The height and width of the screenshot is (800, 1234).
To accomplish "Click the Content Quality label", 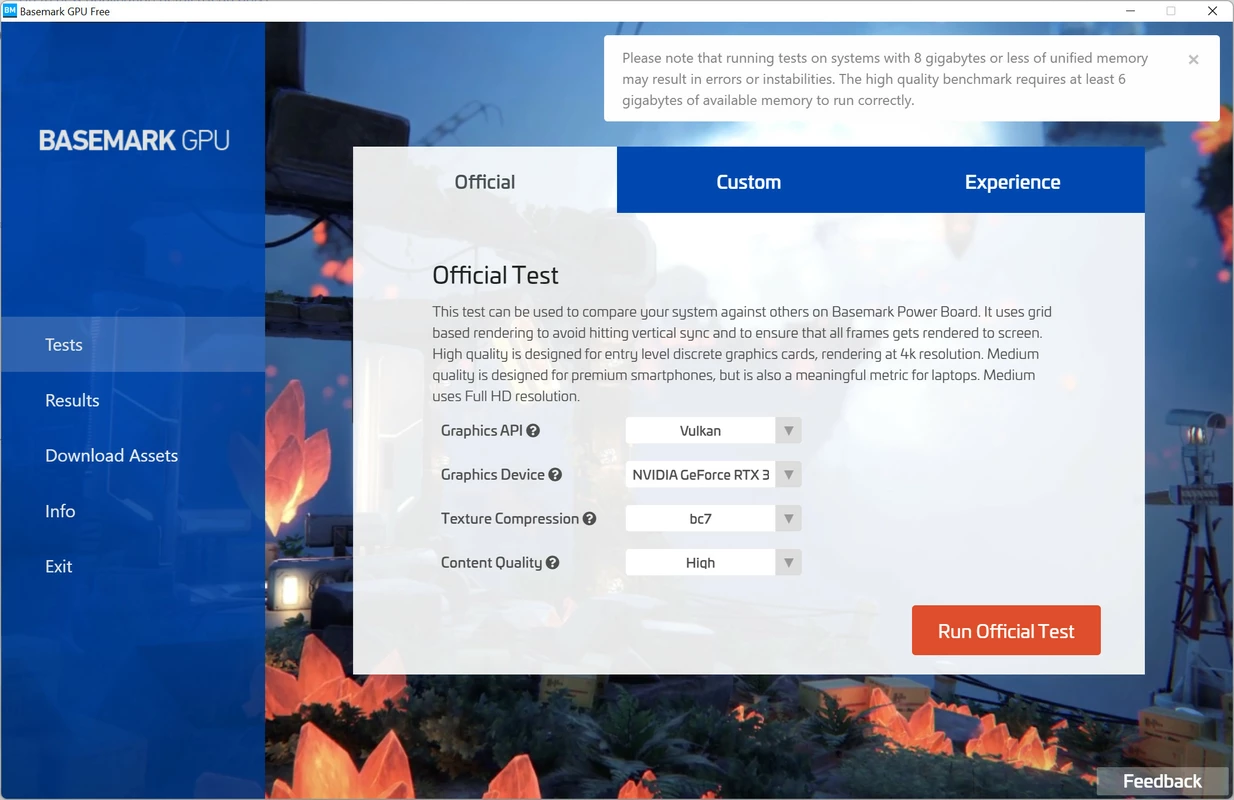I will [x=491, y=563].
